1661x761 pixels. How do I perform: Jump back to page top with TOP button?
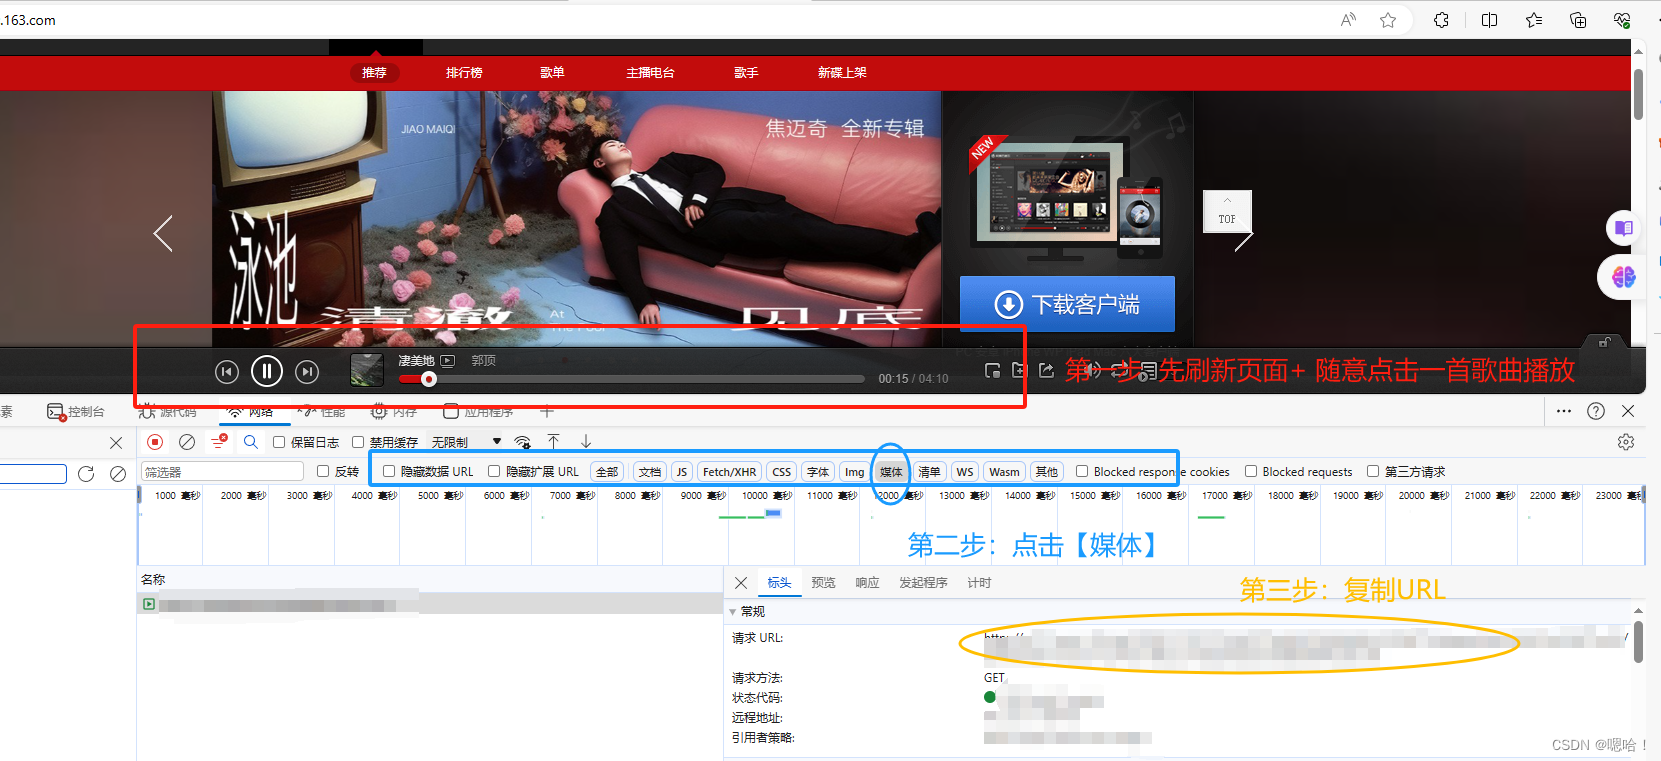[1227, 212]
